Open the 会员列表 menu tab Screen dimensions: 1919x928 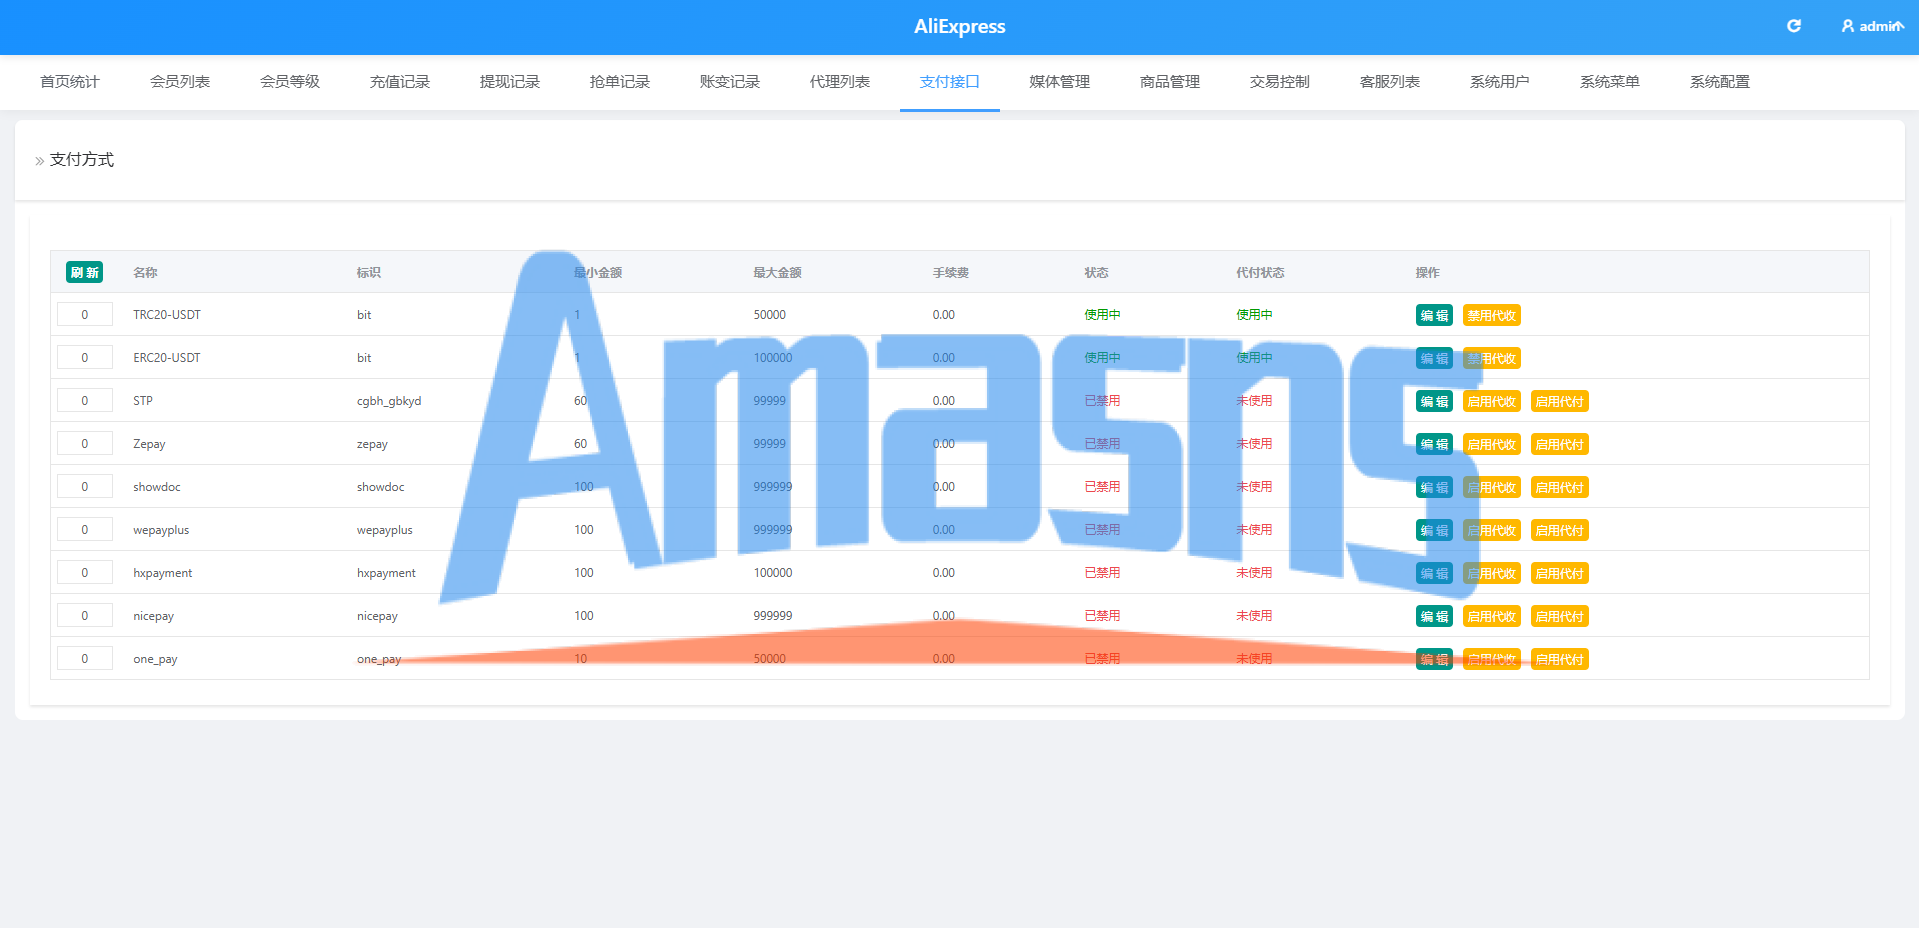point(180,82)
